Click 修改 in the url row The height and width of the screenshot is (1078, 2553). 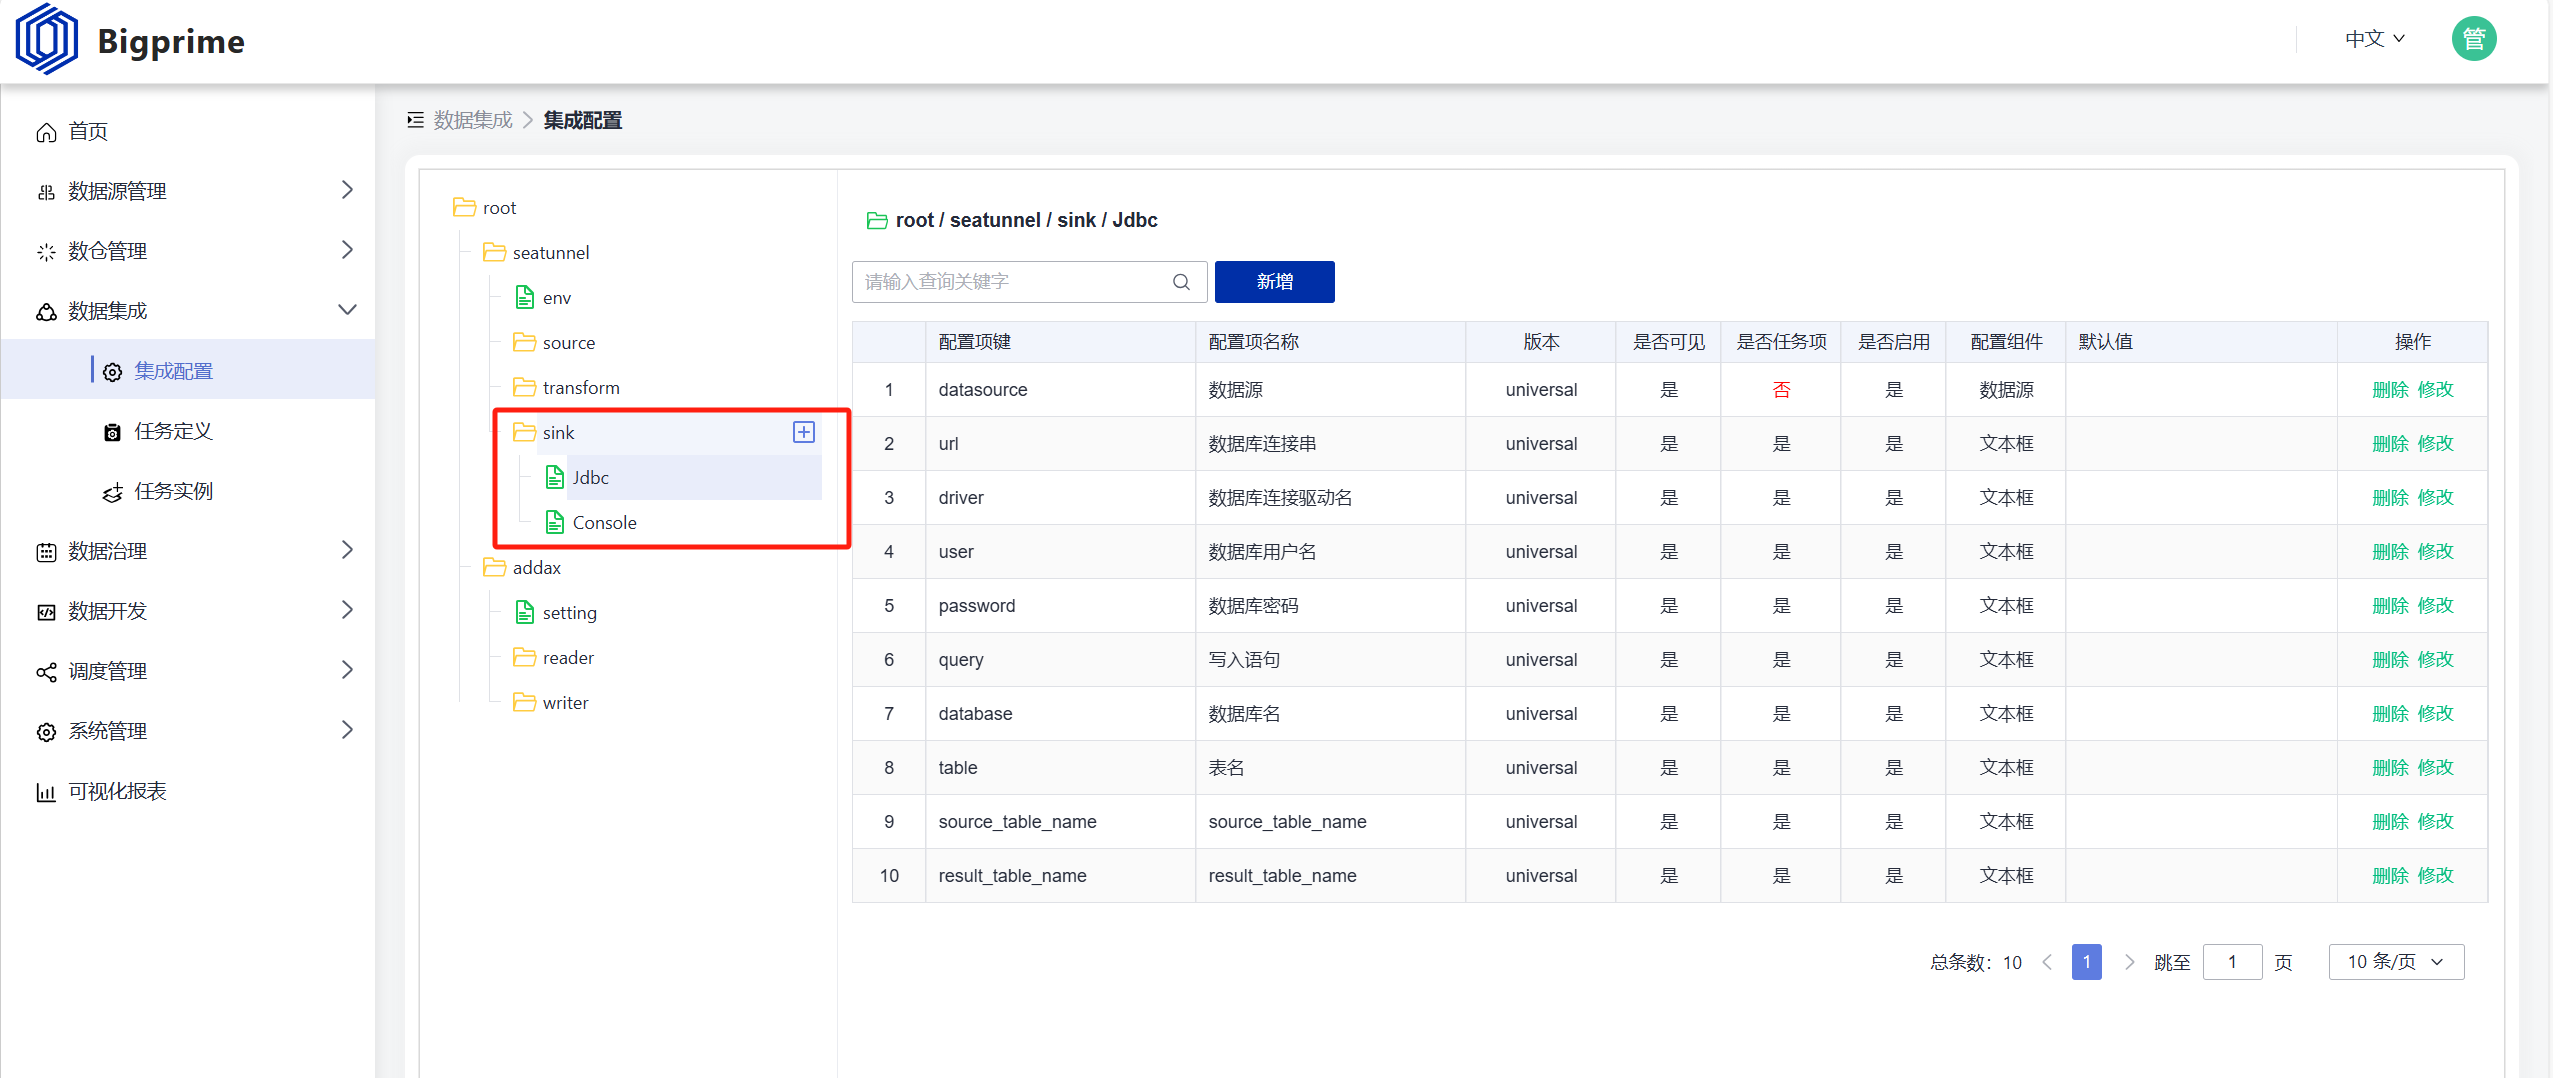2435,444
